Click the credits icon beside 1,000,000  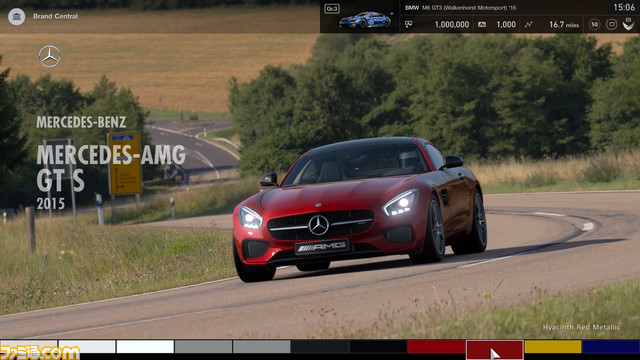[409, 24]
